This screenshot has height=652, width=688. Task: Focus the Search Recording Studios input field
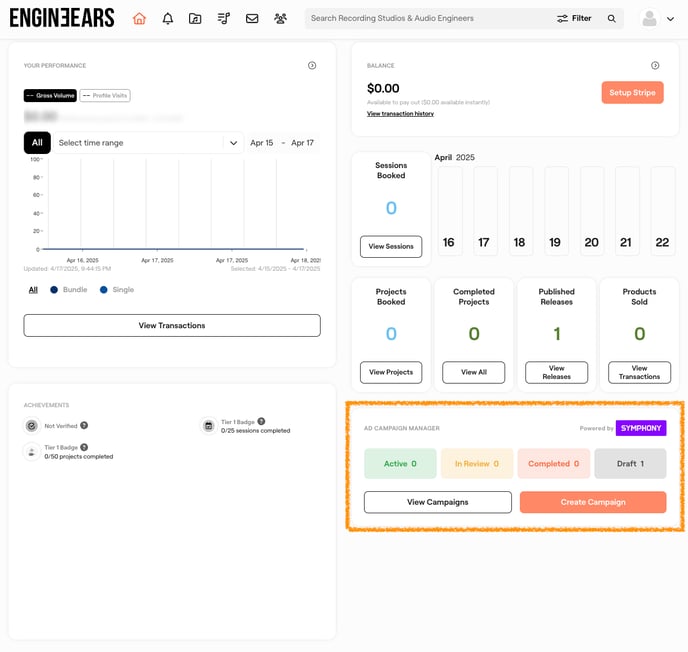click(425, 18)
